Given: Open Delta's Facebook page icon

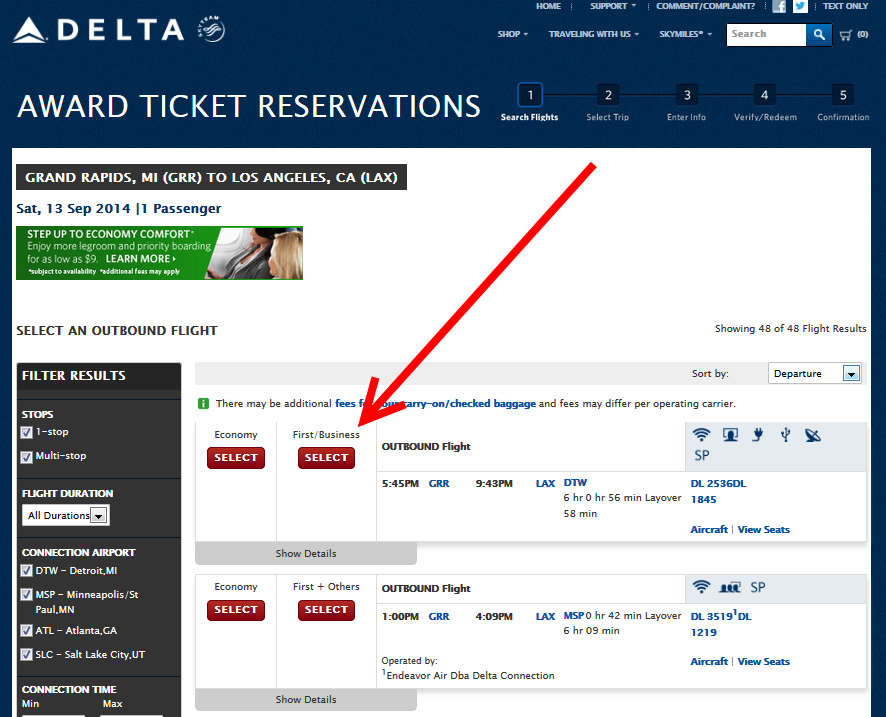Looking at the screenshot, I should [780, 6].
